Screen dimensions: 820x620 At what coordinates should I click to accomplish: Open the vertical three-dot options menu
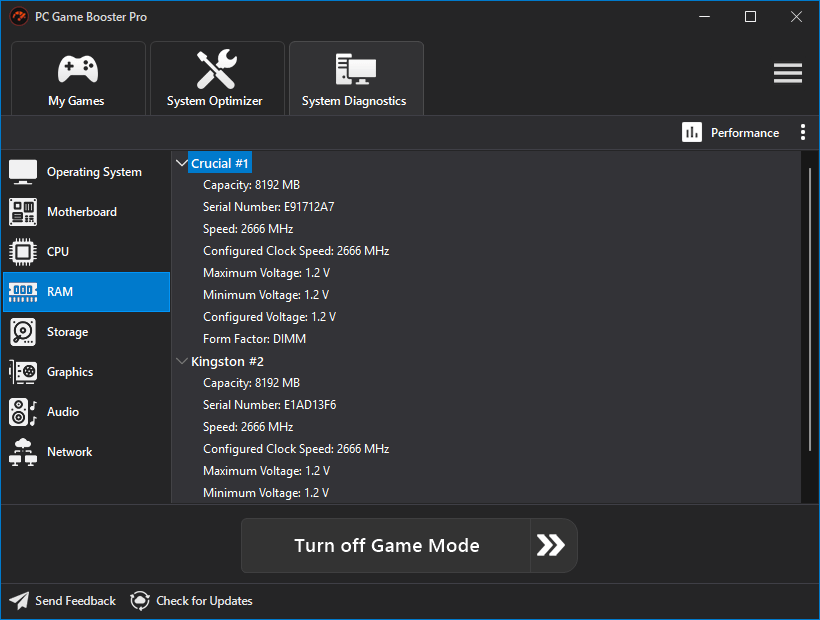pyautogui.click(x=803, y=132)
